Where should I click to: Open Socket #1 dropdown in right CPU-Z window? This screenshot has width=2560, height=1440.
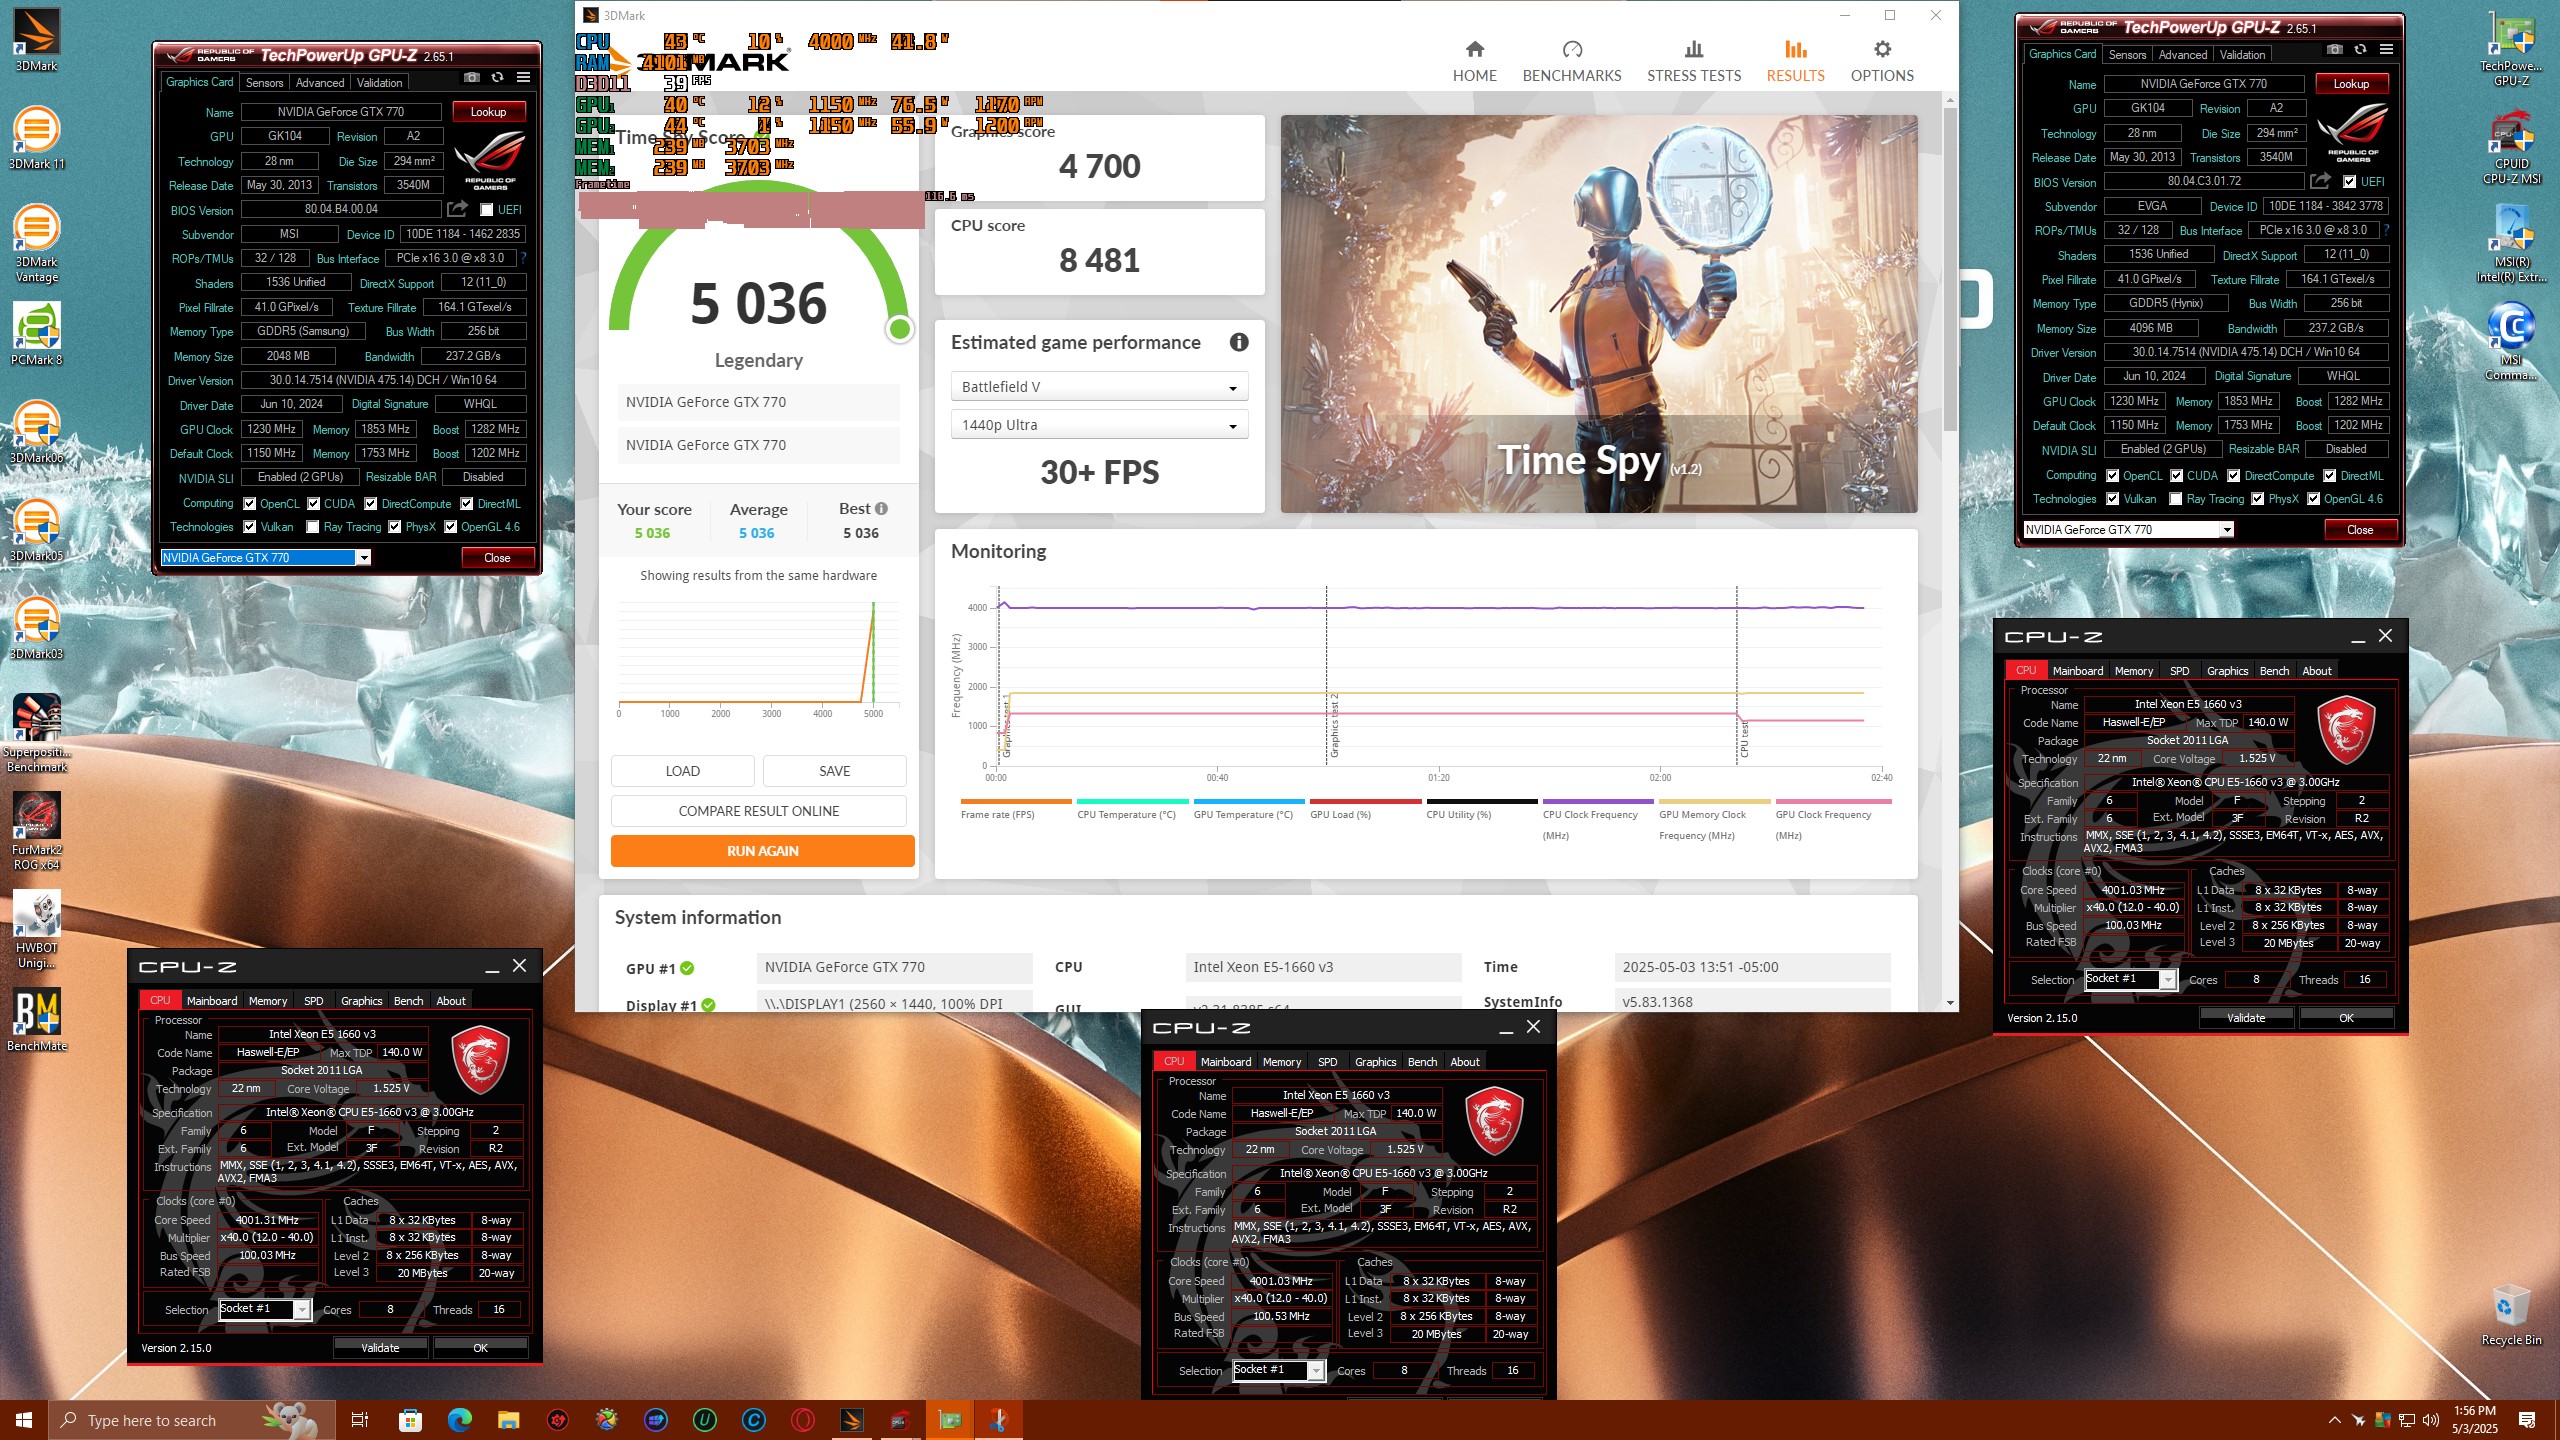[2130, 979]
